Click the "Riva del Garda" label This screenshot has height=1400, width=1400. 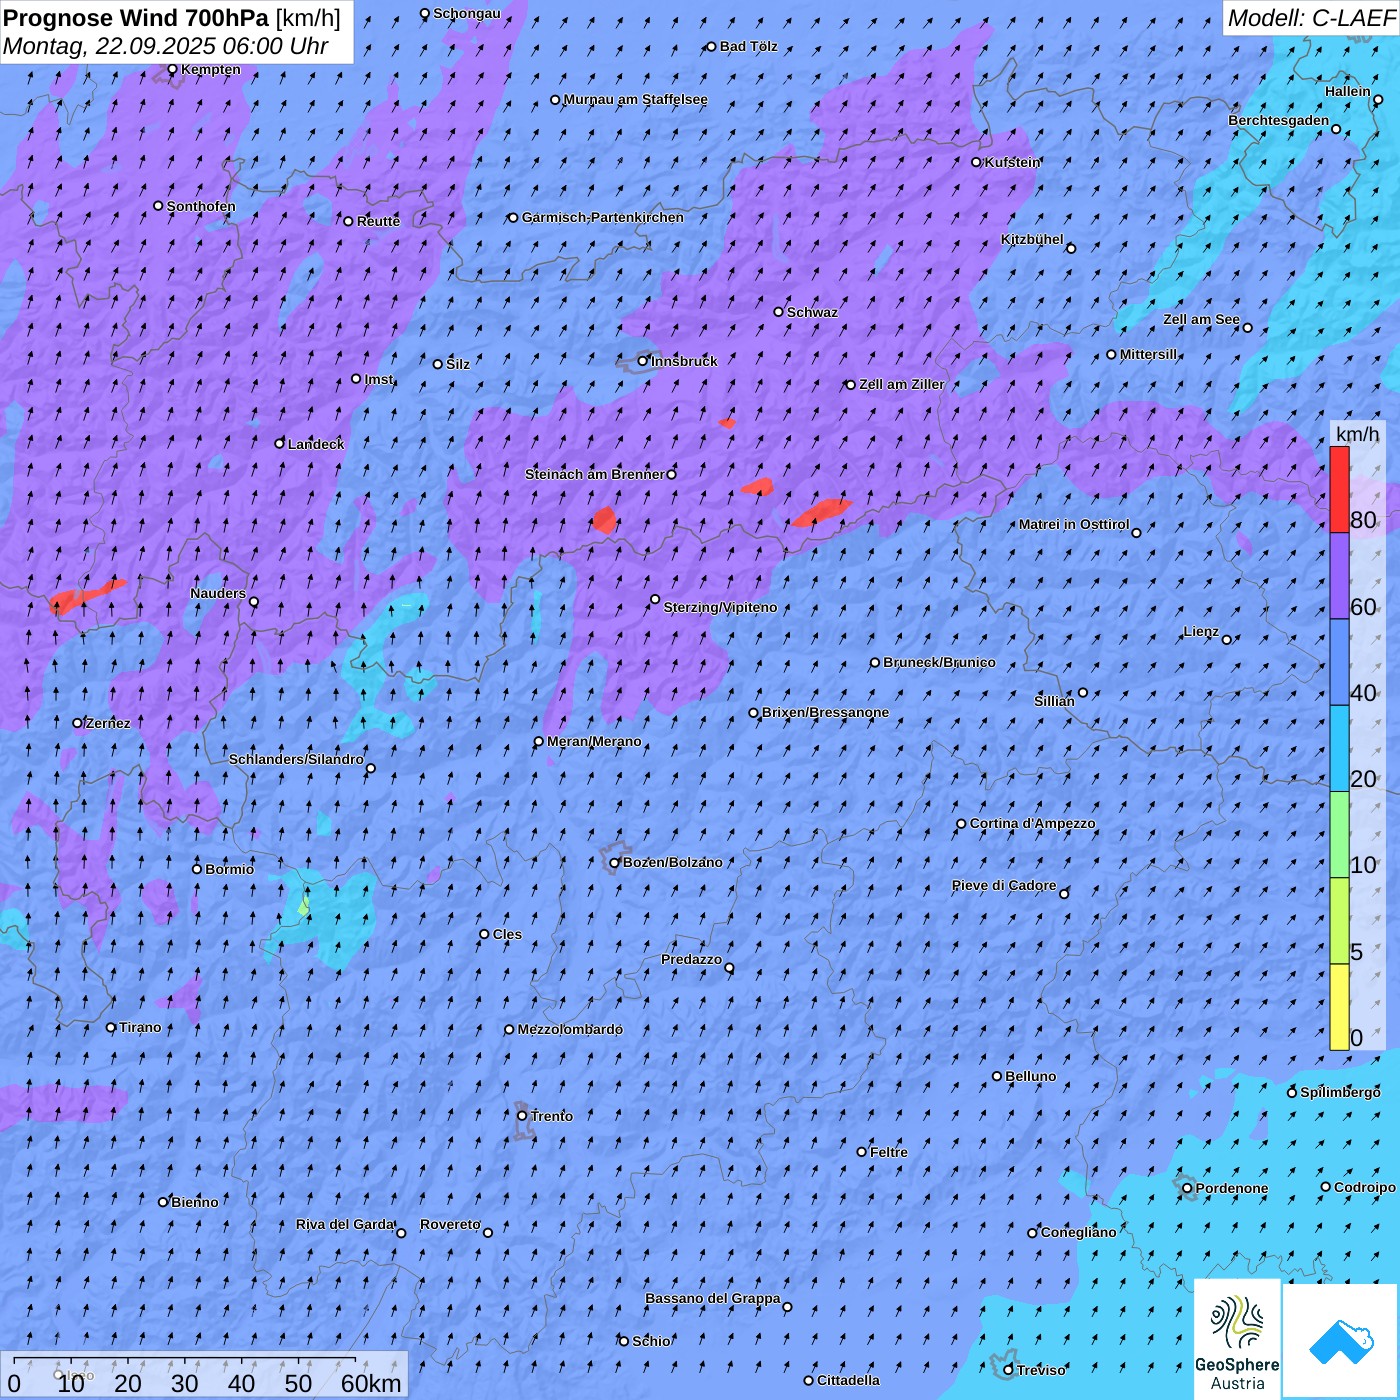(x=345, y=1224)
